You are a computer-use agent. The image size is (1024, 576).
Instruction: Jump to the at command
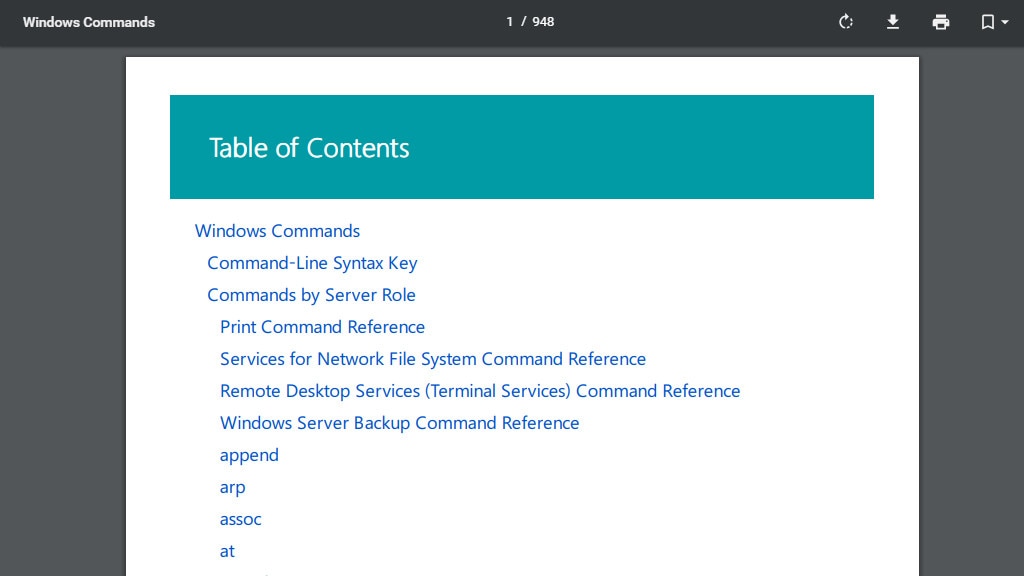tap(227, 551)
